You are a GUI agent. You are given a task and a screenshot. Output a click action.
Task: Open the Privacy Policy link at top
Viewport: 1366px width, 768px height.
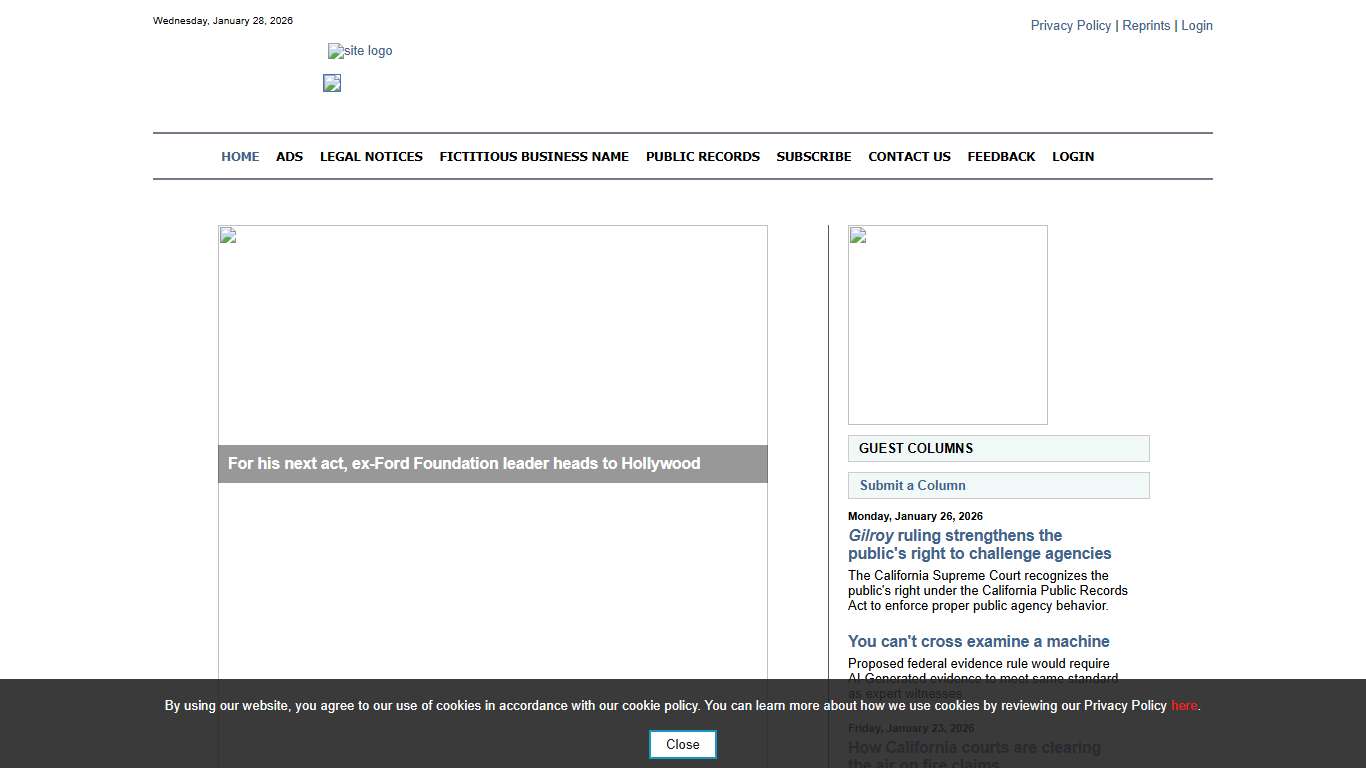pyautogui.click(x=1070, y=26)
